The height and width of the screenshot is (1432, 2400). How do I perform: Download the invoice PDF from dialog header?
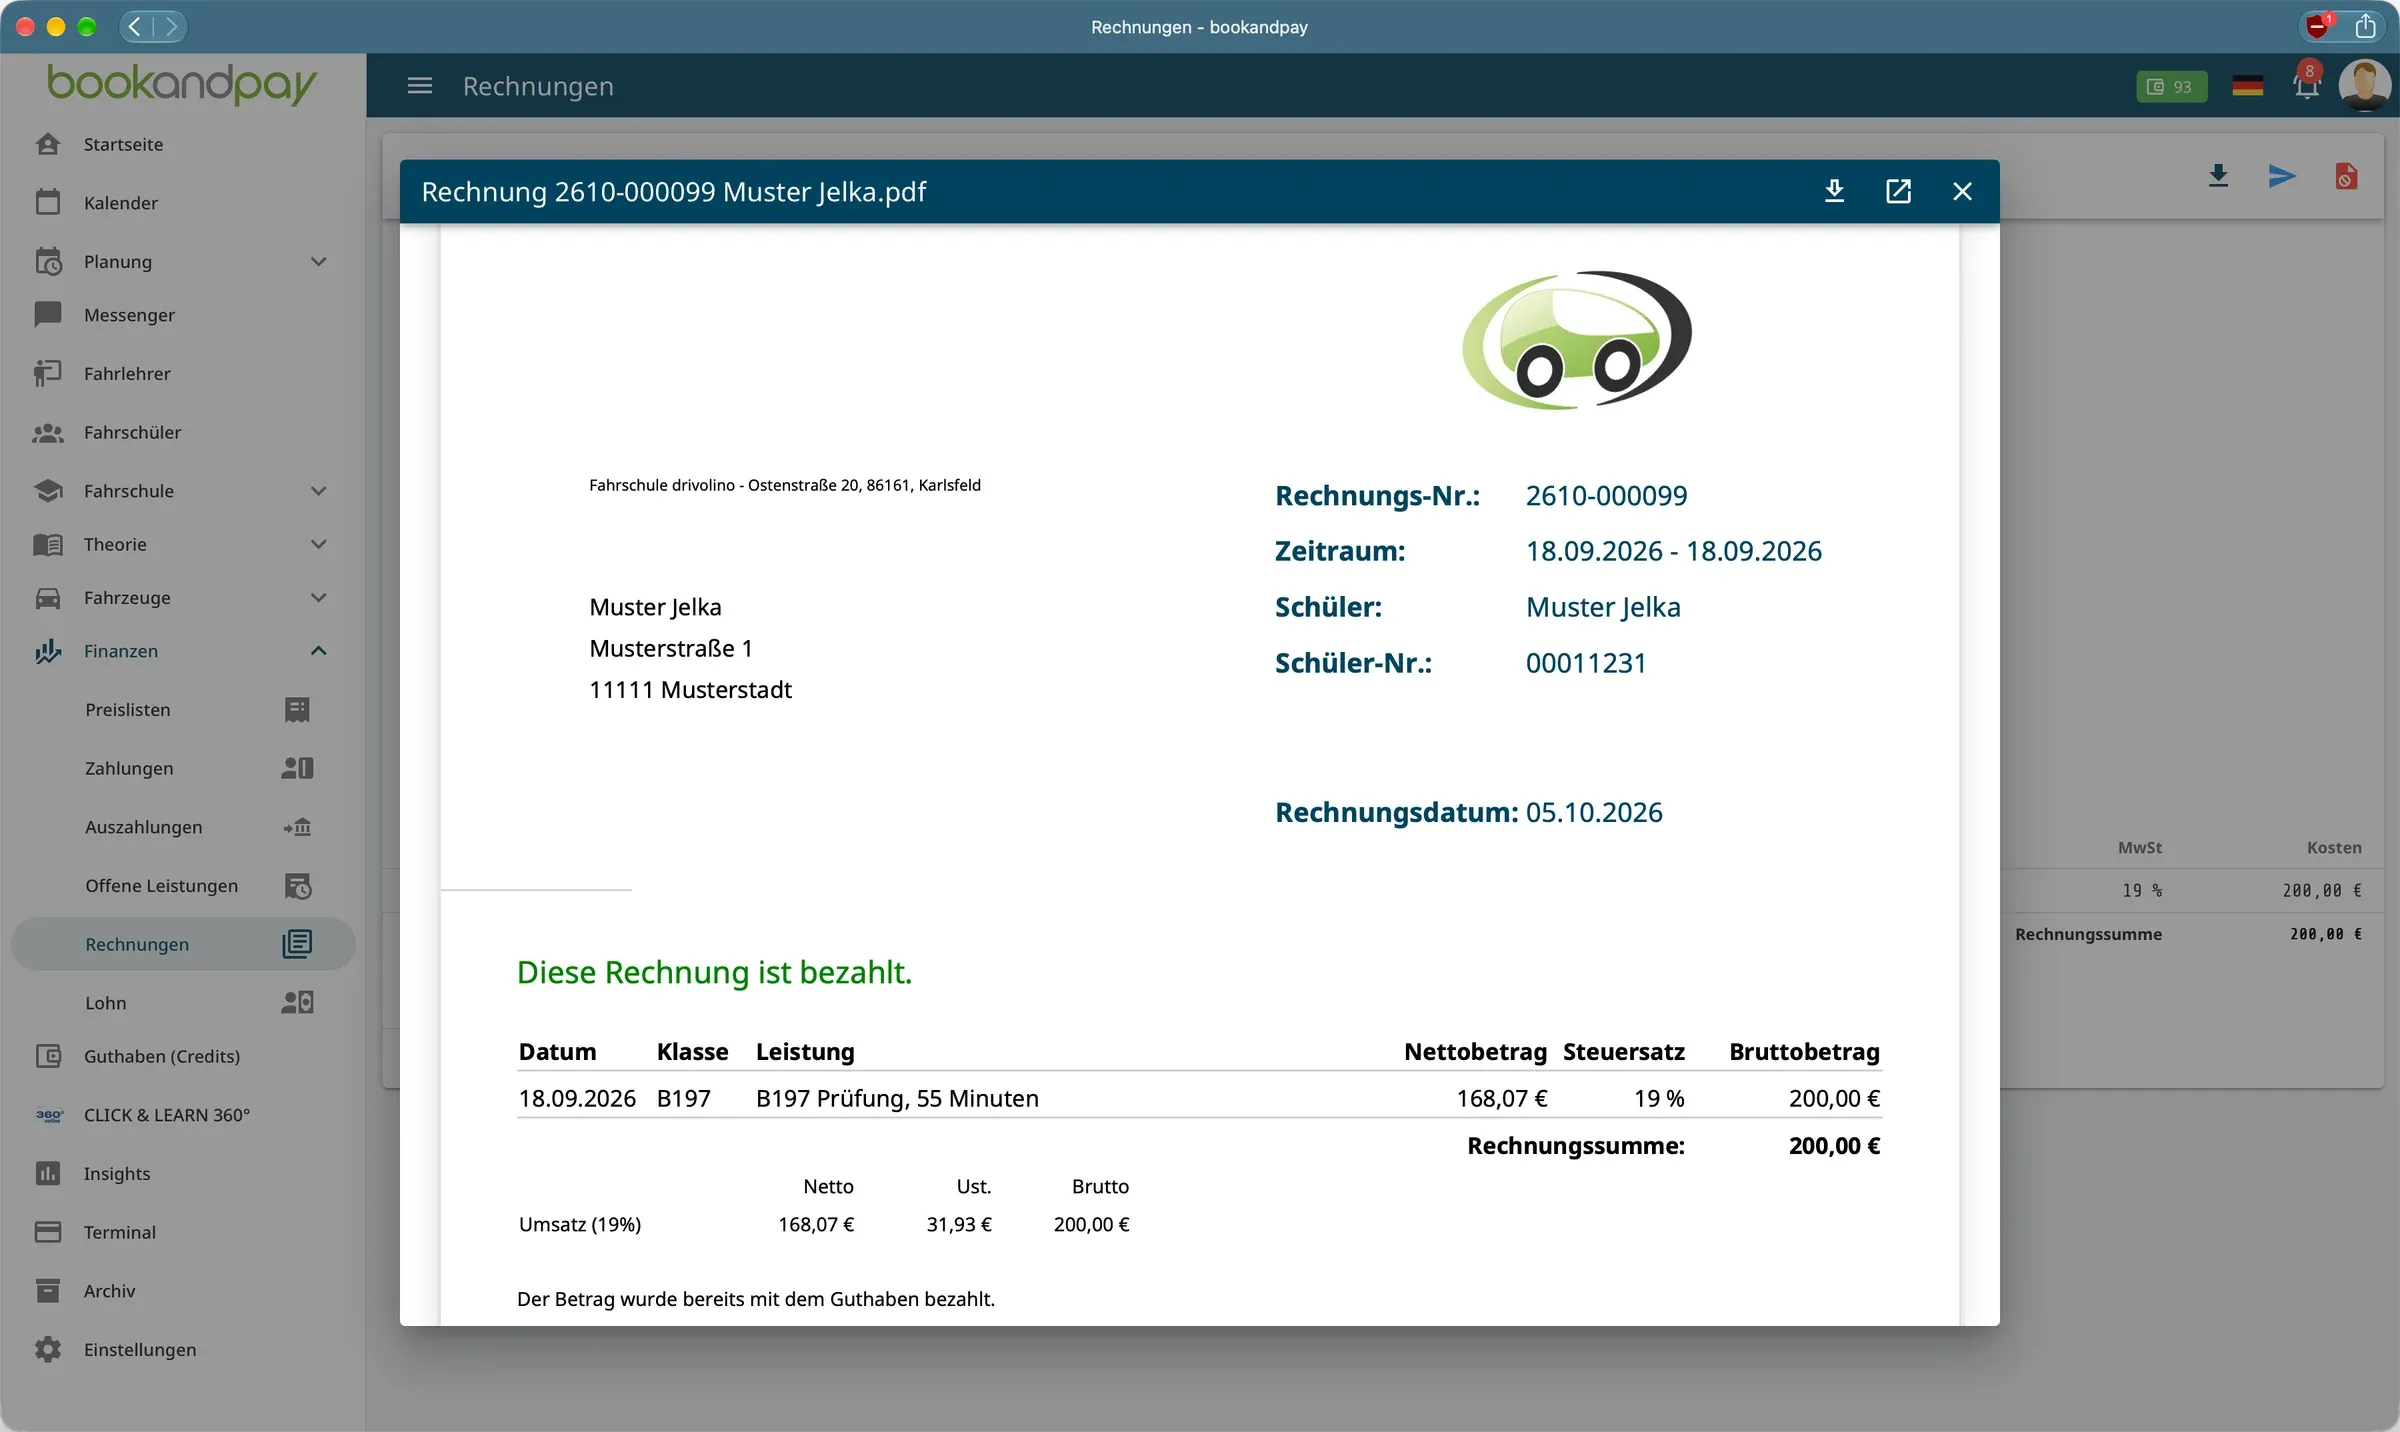coord(1834,191)
